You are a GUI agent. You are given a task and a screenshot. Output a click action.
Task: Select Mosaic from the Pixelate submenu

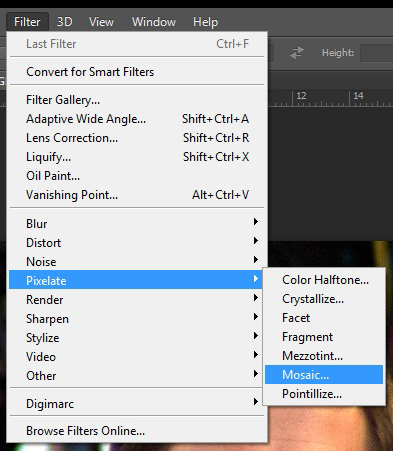pos(324,375)
